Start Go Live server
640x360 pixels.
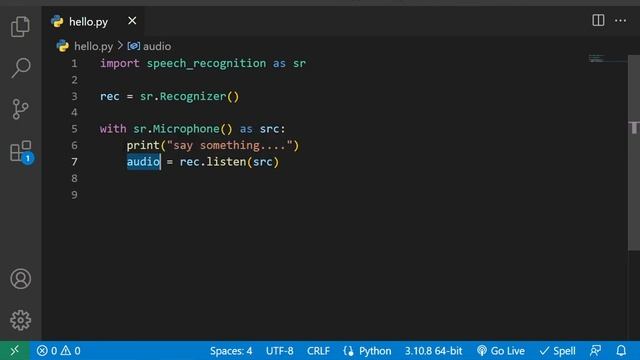(500, 351)
